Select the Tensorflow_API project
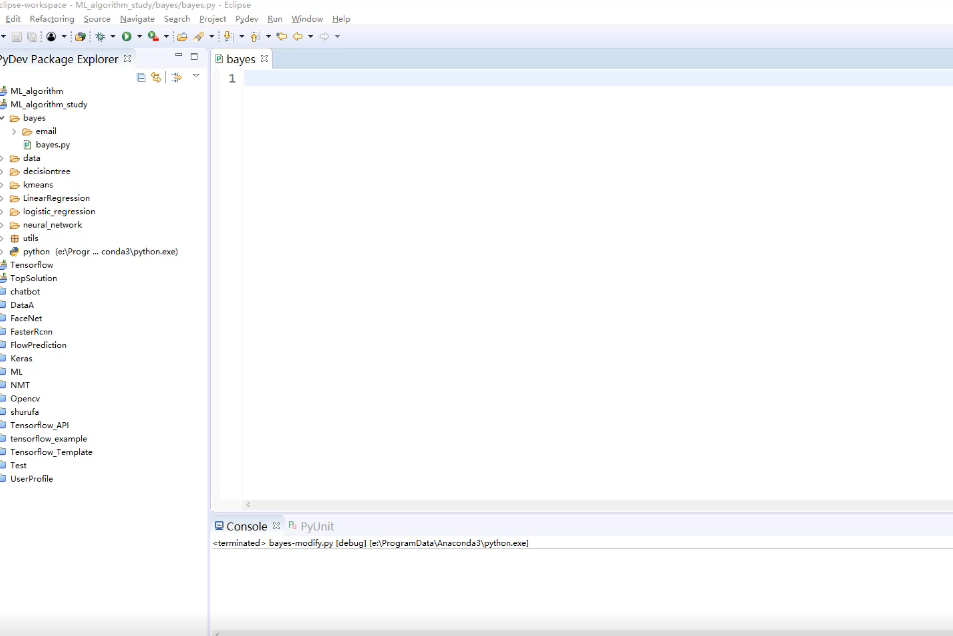 [x=39, y=425]
